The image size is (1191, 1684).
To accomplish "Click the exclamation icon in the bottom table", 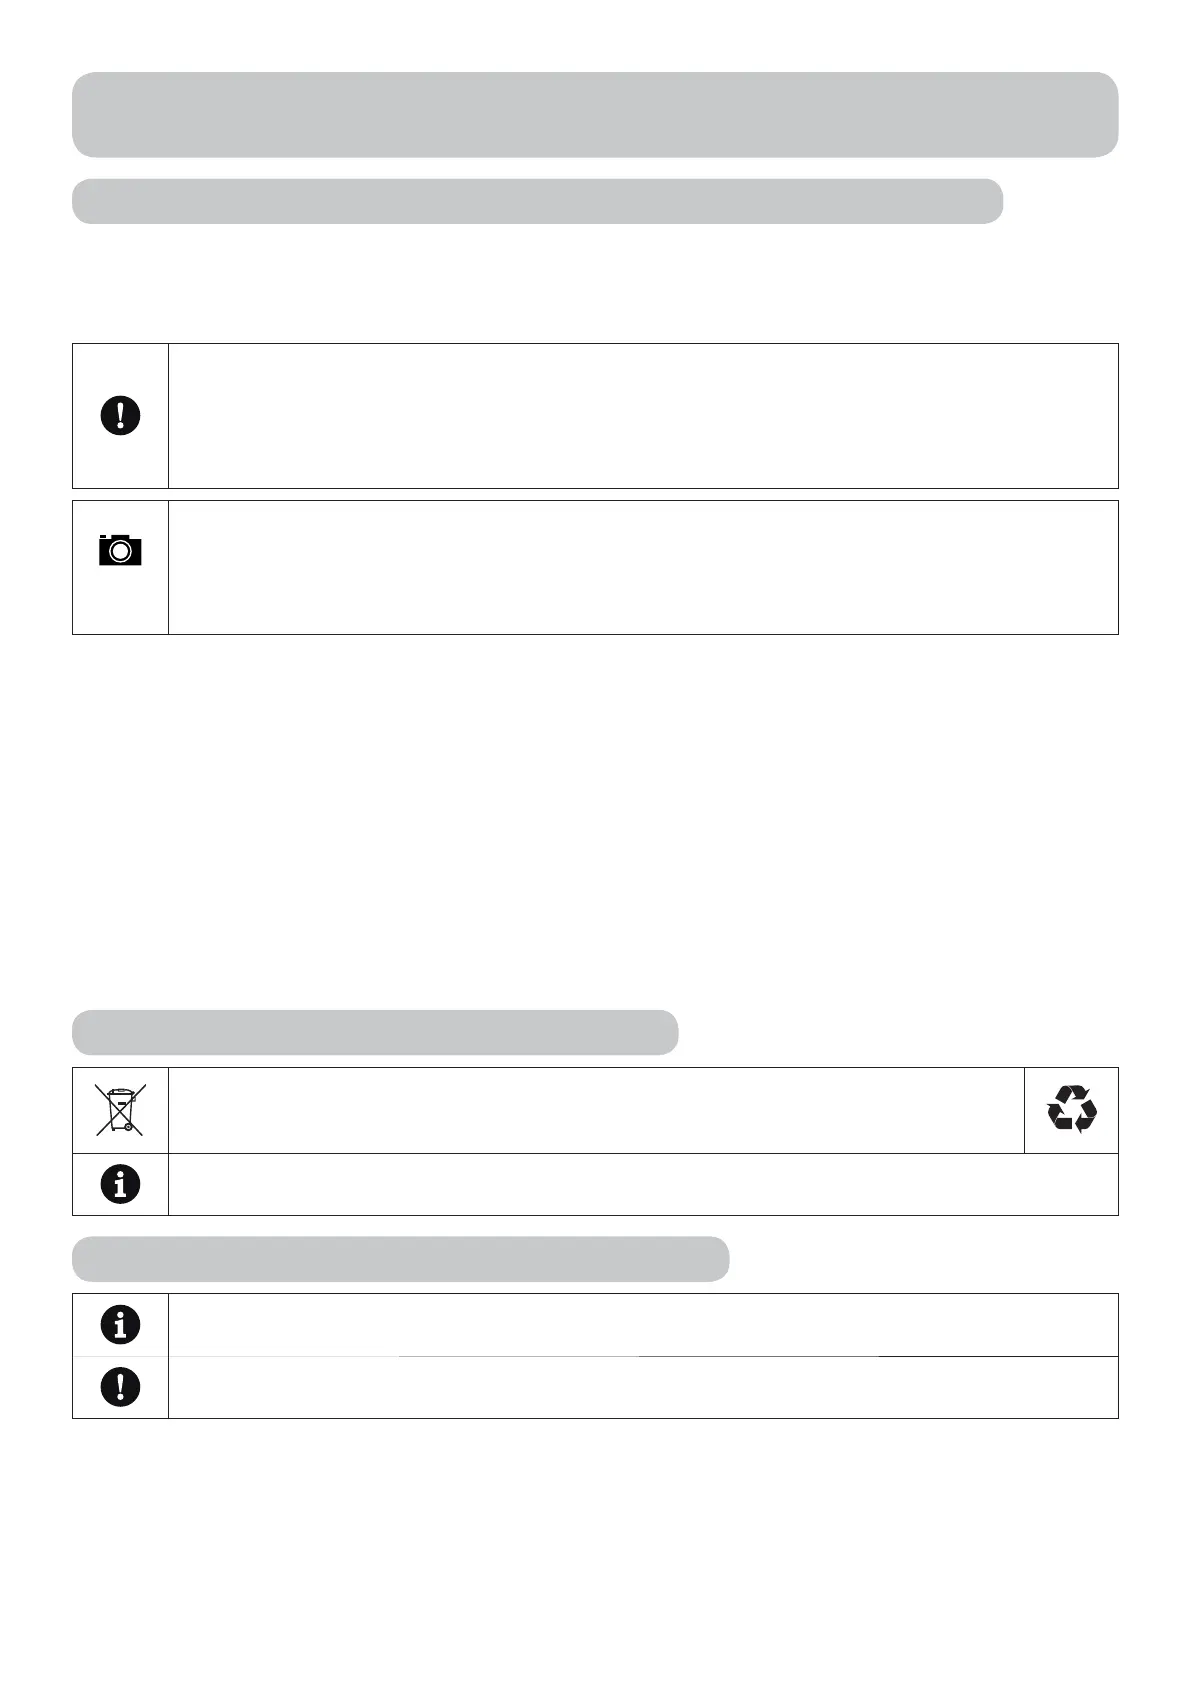I will (120, 1387).
